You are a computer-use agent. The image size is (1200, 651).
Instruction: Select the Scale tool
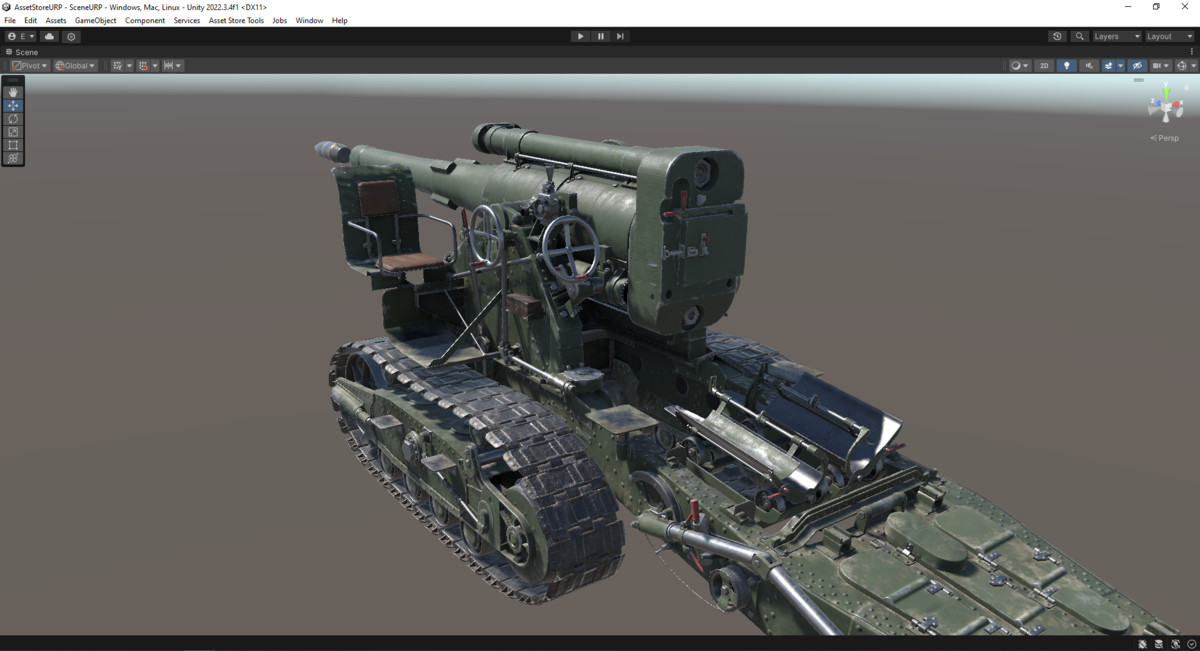pyautogui.click(x=12, y=131)
